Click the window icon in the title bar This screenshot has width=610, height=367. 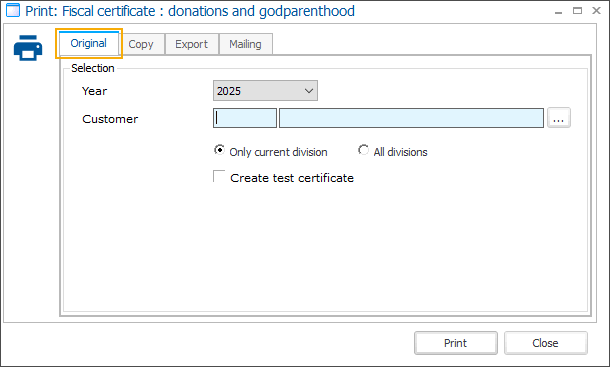(x=13, y=11)
